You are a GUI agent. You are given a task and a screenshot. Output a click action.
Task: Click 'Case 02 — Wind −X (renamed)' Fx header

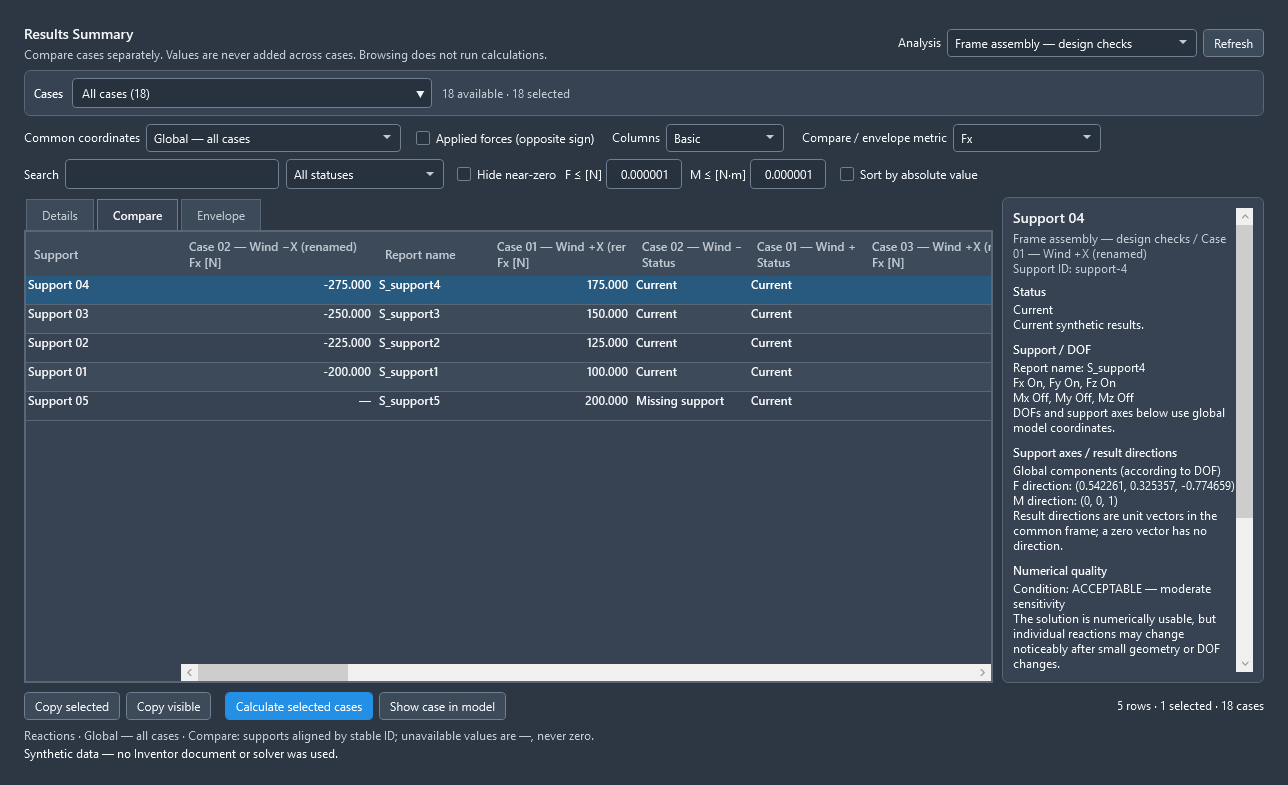tap(279, 254)
